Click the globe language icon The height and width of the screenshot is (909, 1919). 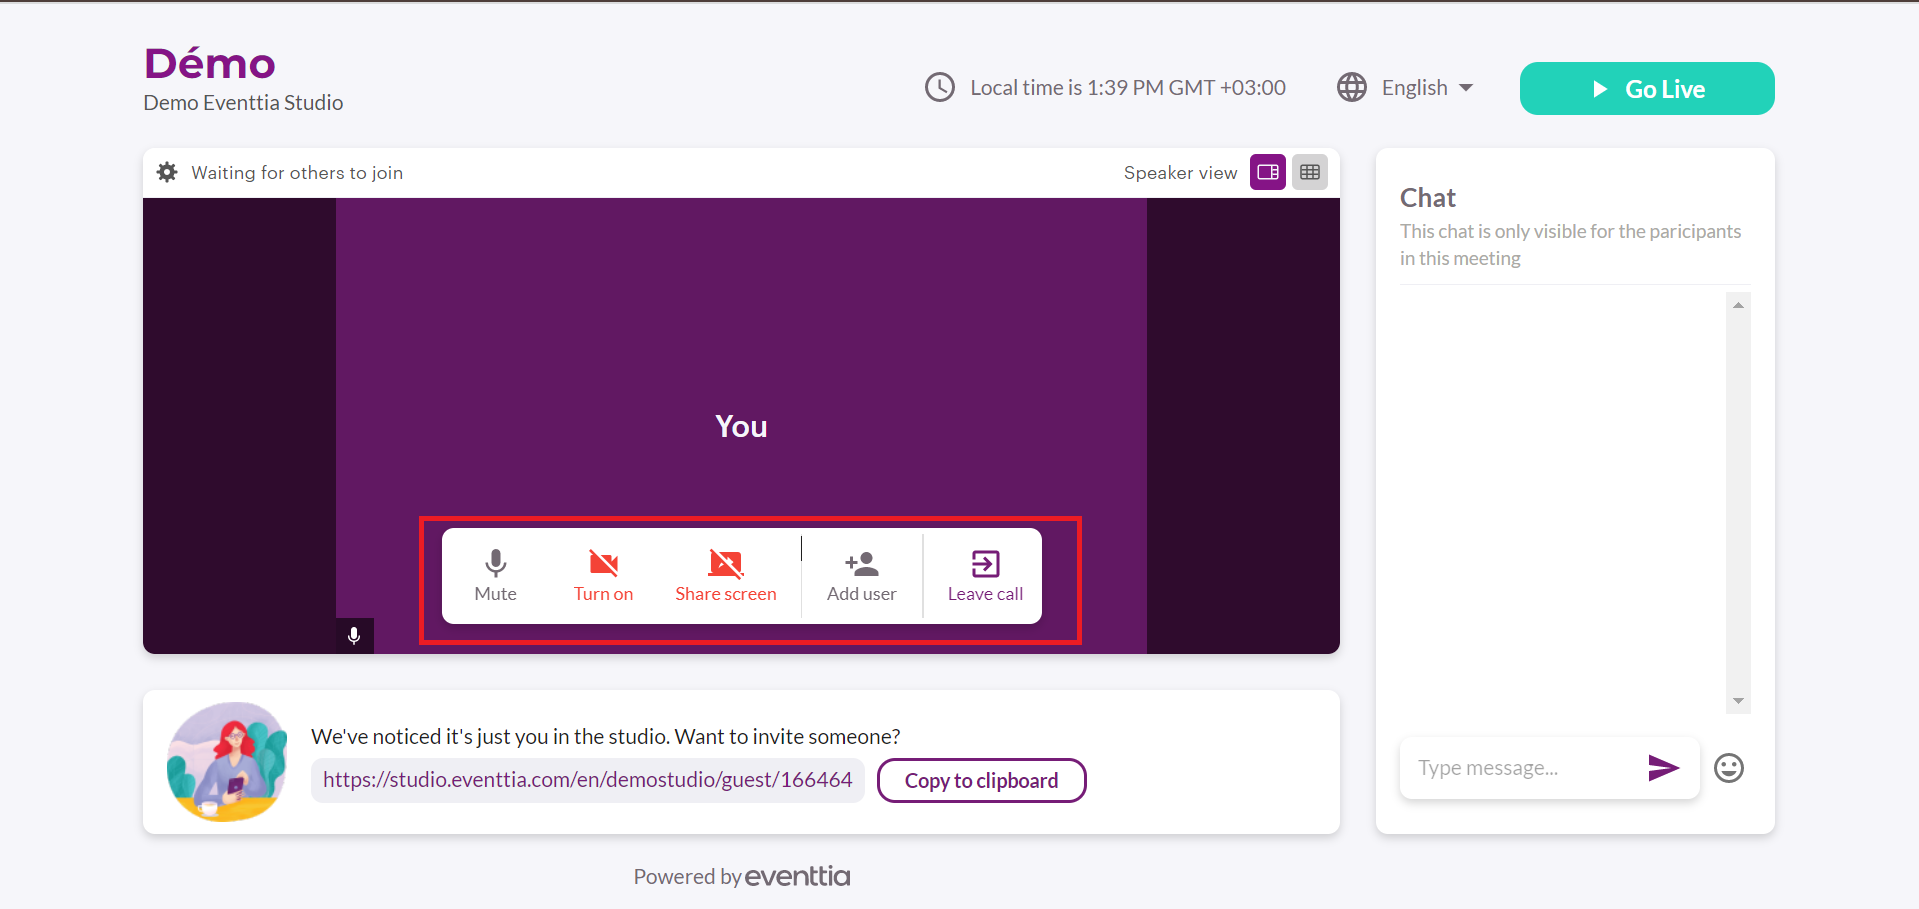(x=1351, y=88)
